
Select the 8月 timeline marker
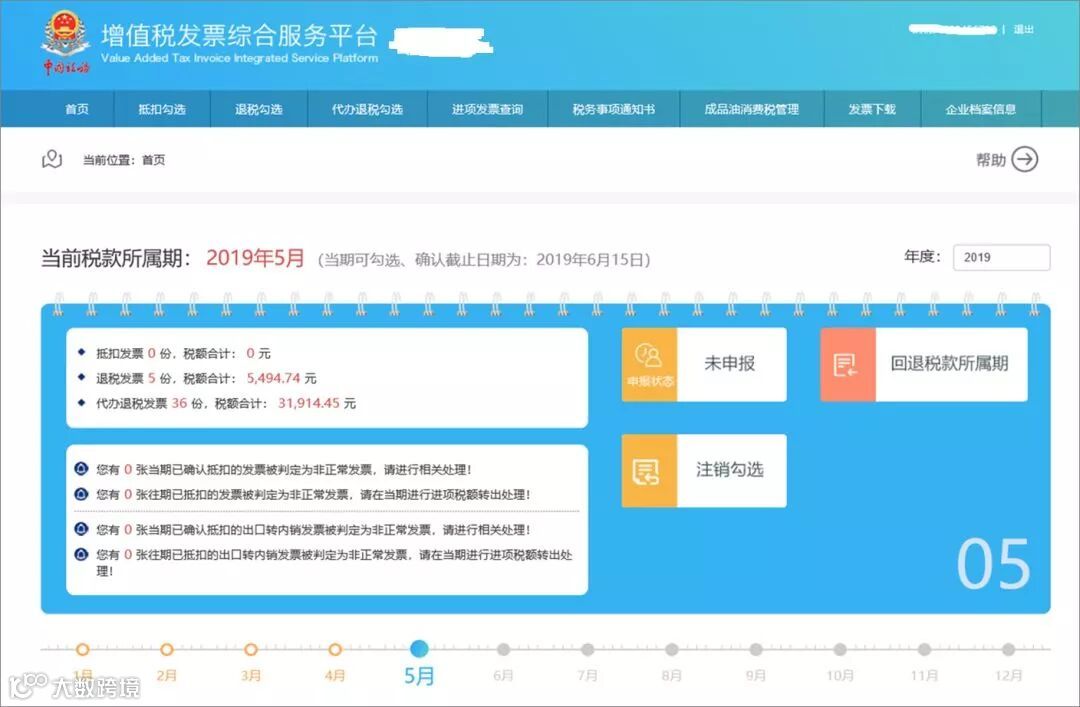pyautogui.click(x=672, y=649)
